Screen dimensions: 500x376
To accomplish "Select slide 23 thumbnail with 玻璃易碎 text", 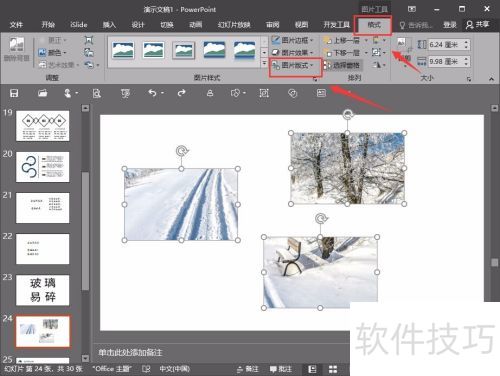I will (43, 290).
